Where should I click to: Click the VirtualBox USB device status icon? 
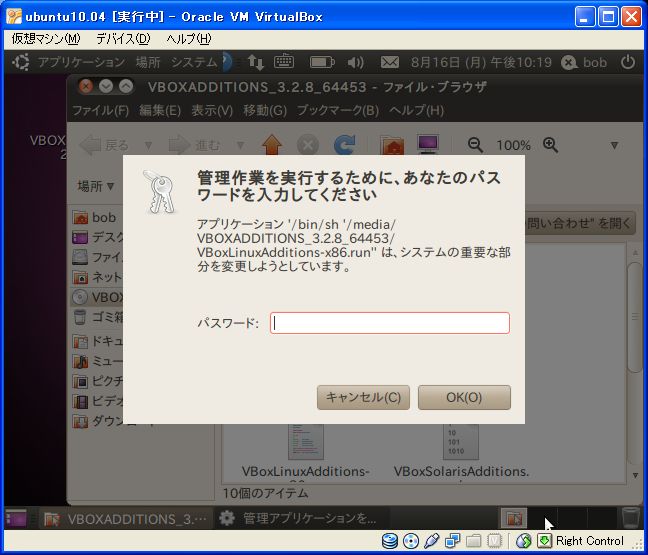click(431, 541)
